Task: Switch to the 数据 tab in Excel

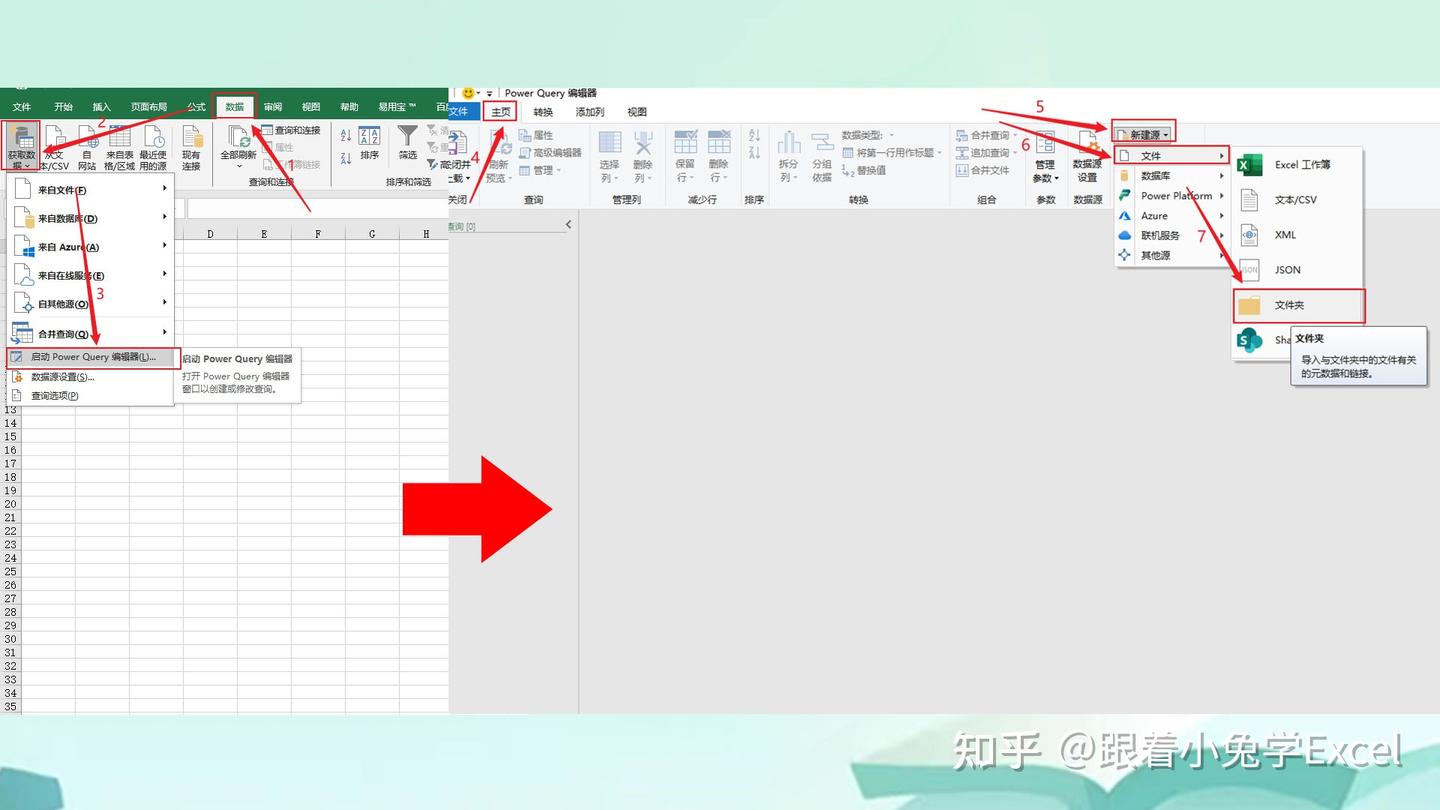Action: point(234,107)
